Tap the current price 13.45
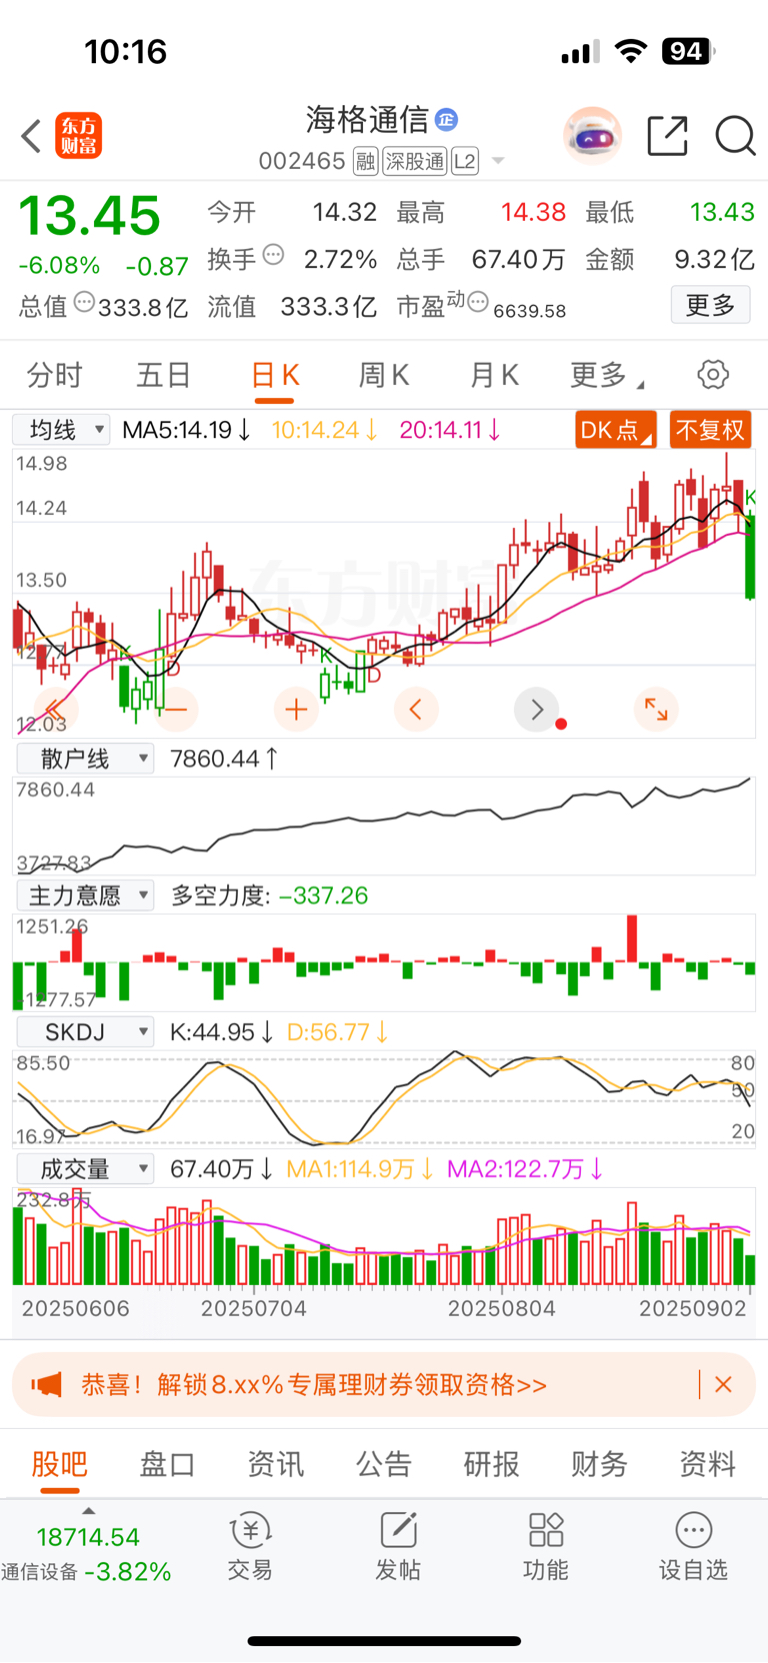The height and width of the screenshot is (1663, 768). 90,216
